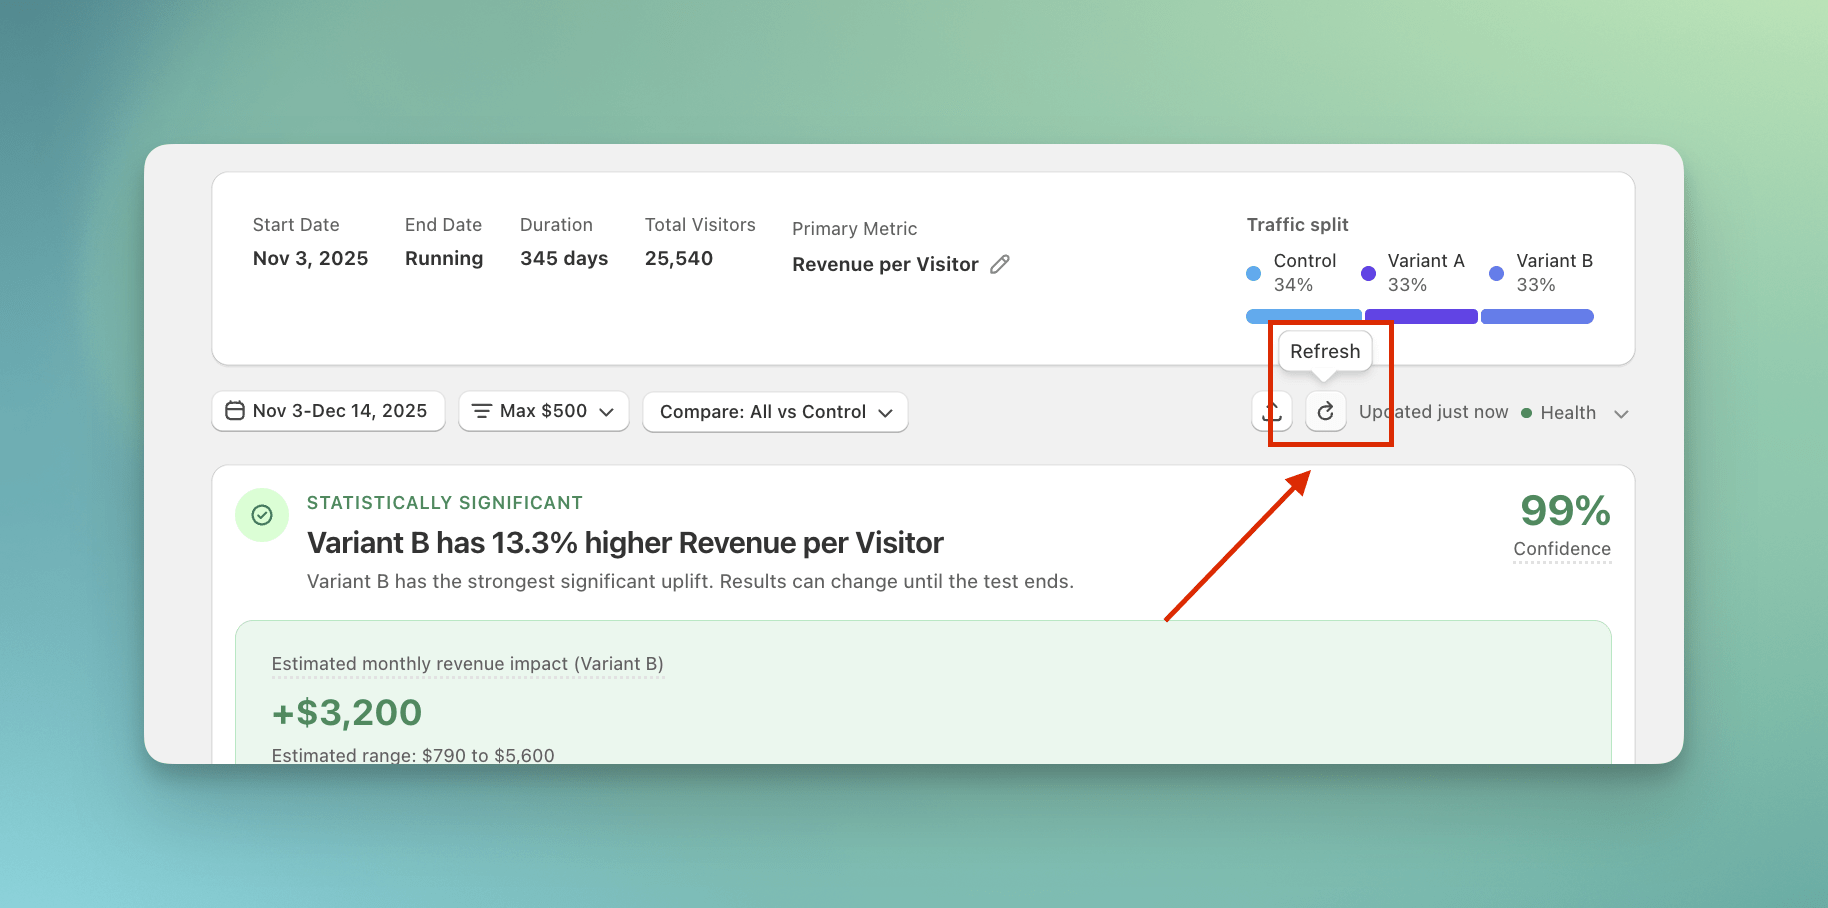Open the Max $500 filter dropdown

point(544,411)
